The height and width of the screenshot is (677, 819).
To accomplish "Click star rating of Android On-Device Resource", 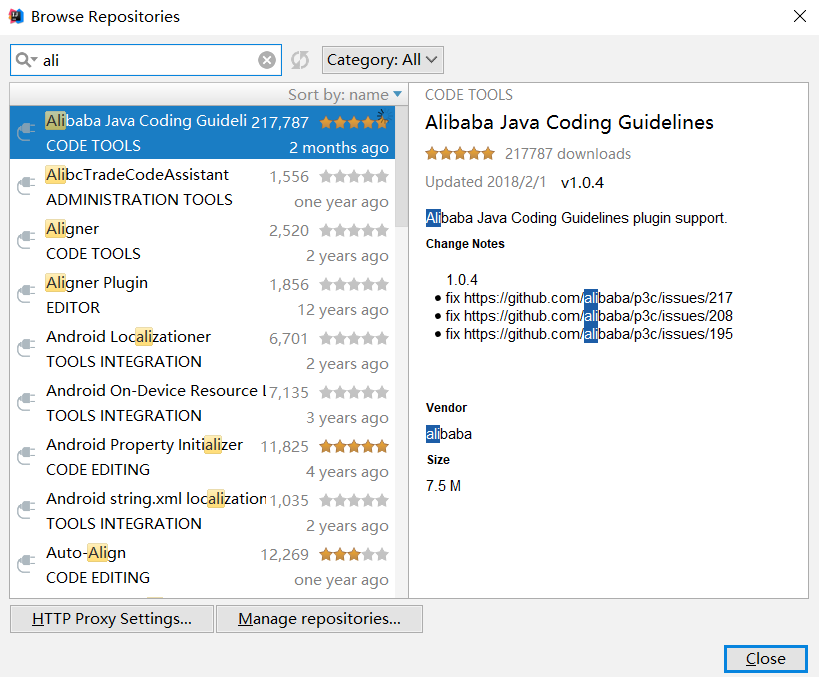I will click(x=354, y=392).
